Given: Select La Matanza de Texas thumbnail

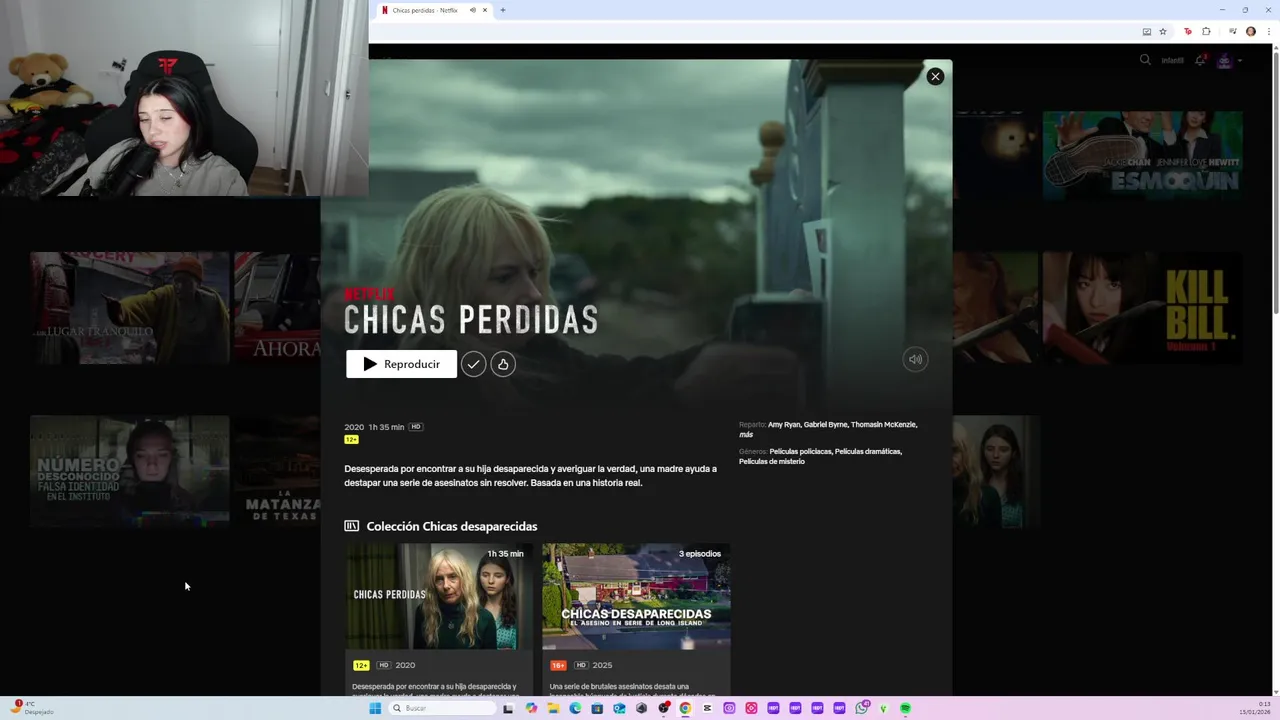Looking at the screenshot, I should tap(277, 470).
